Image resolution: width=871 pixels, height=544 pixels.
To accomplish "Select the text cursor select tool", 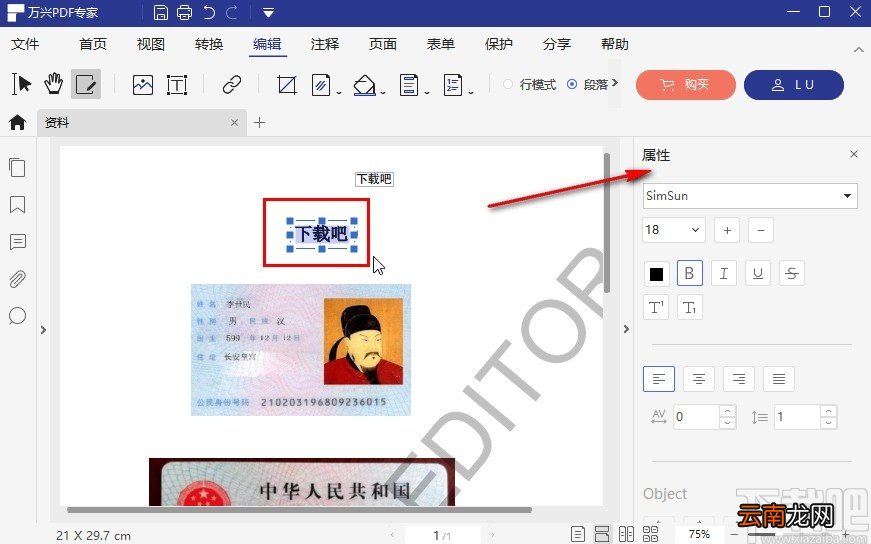I will [22, 84].
